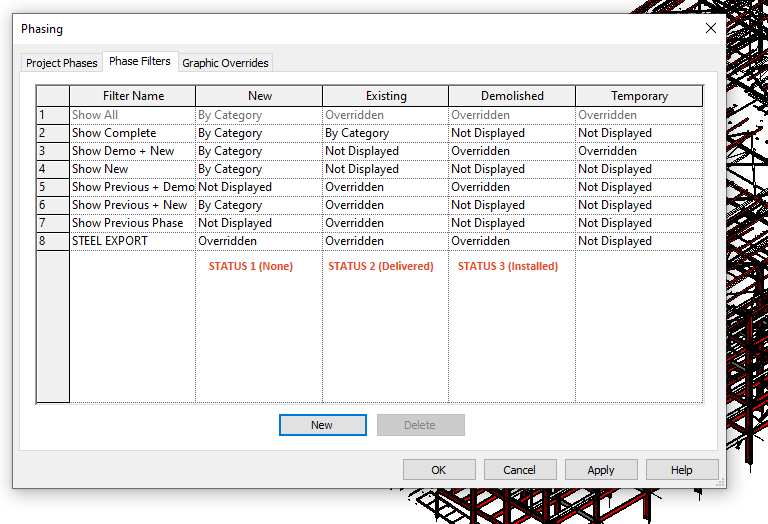
Task: Open Demolished setting for Show Complete
Action: click(512, 133)
